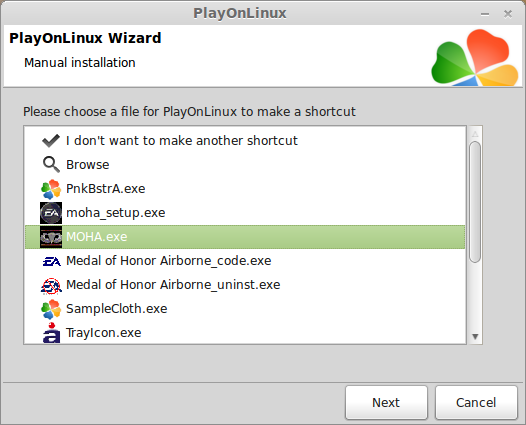
Task: Click the TrayIcon.exe letter icon
Action: [x=51, y=333]
